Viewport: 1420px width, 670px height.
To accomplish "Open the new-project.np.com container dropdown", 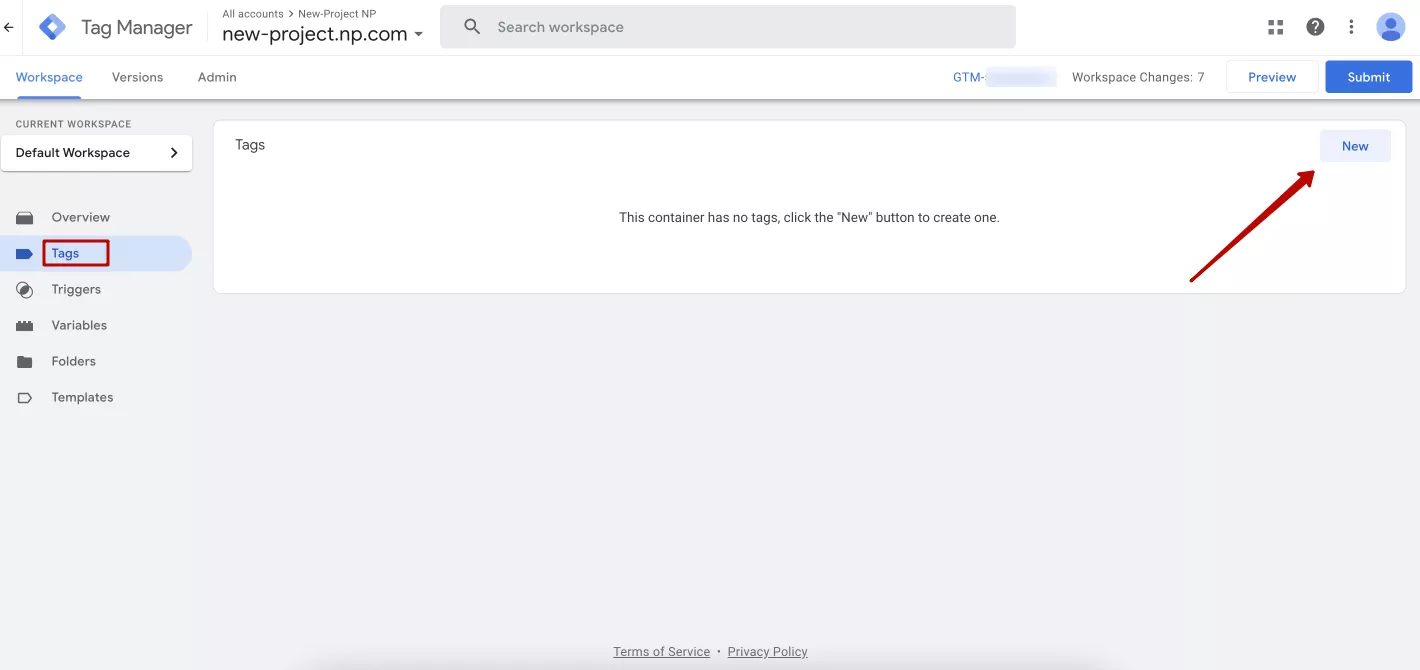I will [x=322, y=34].
